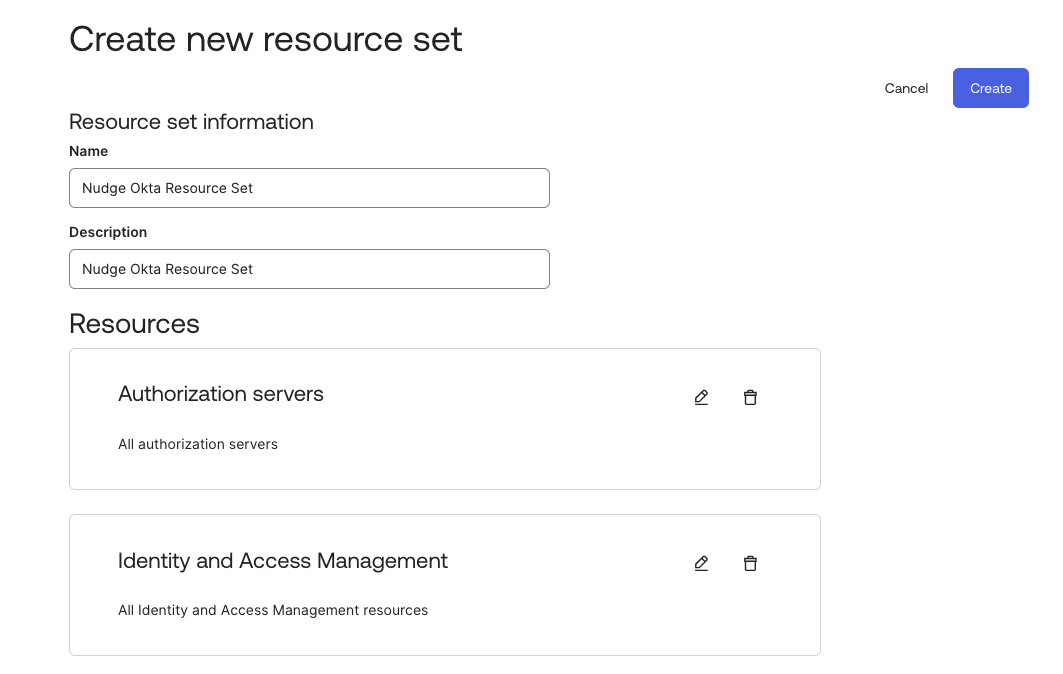
Task: Click the Resources section heading
Action: 134,324
